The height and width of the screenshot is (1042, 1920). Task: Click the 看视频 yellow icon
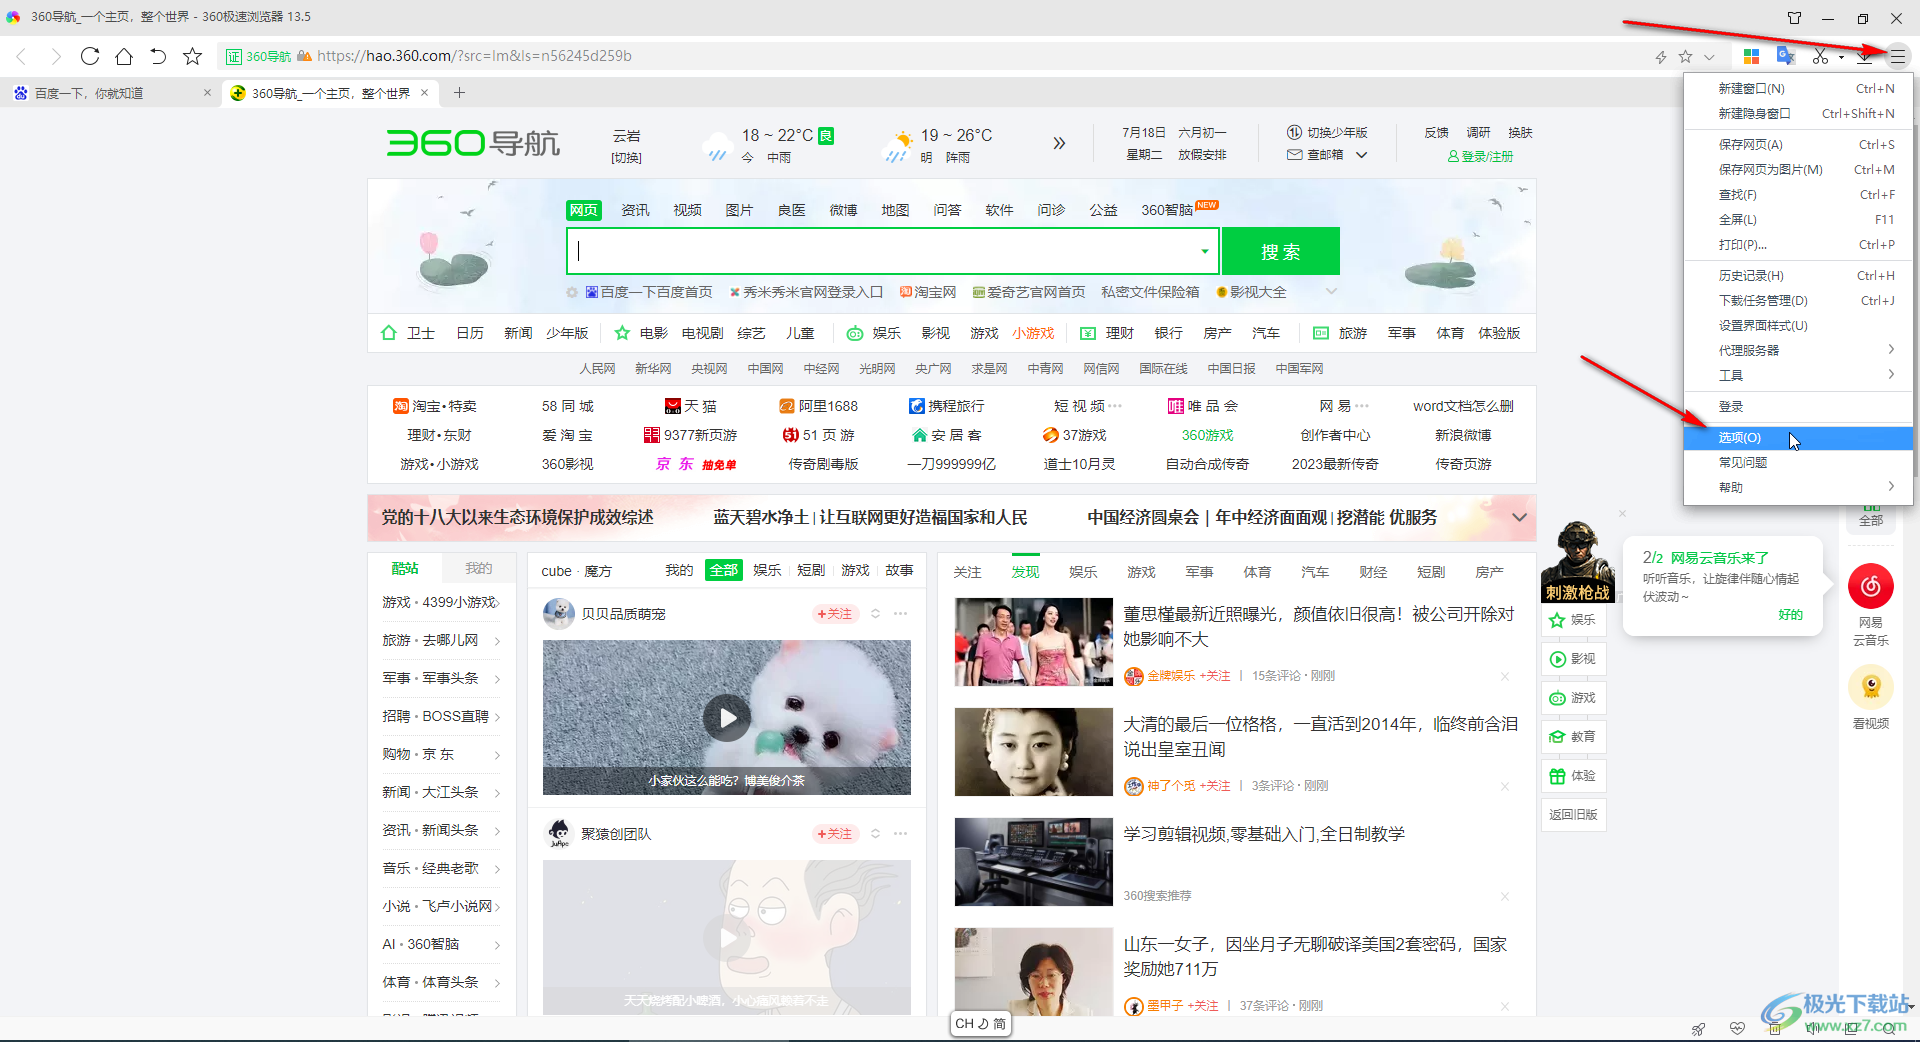tap(1871, 686)
